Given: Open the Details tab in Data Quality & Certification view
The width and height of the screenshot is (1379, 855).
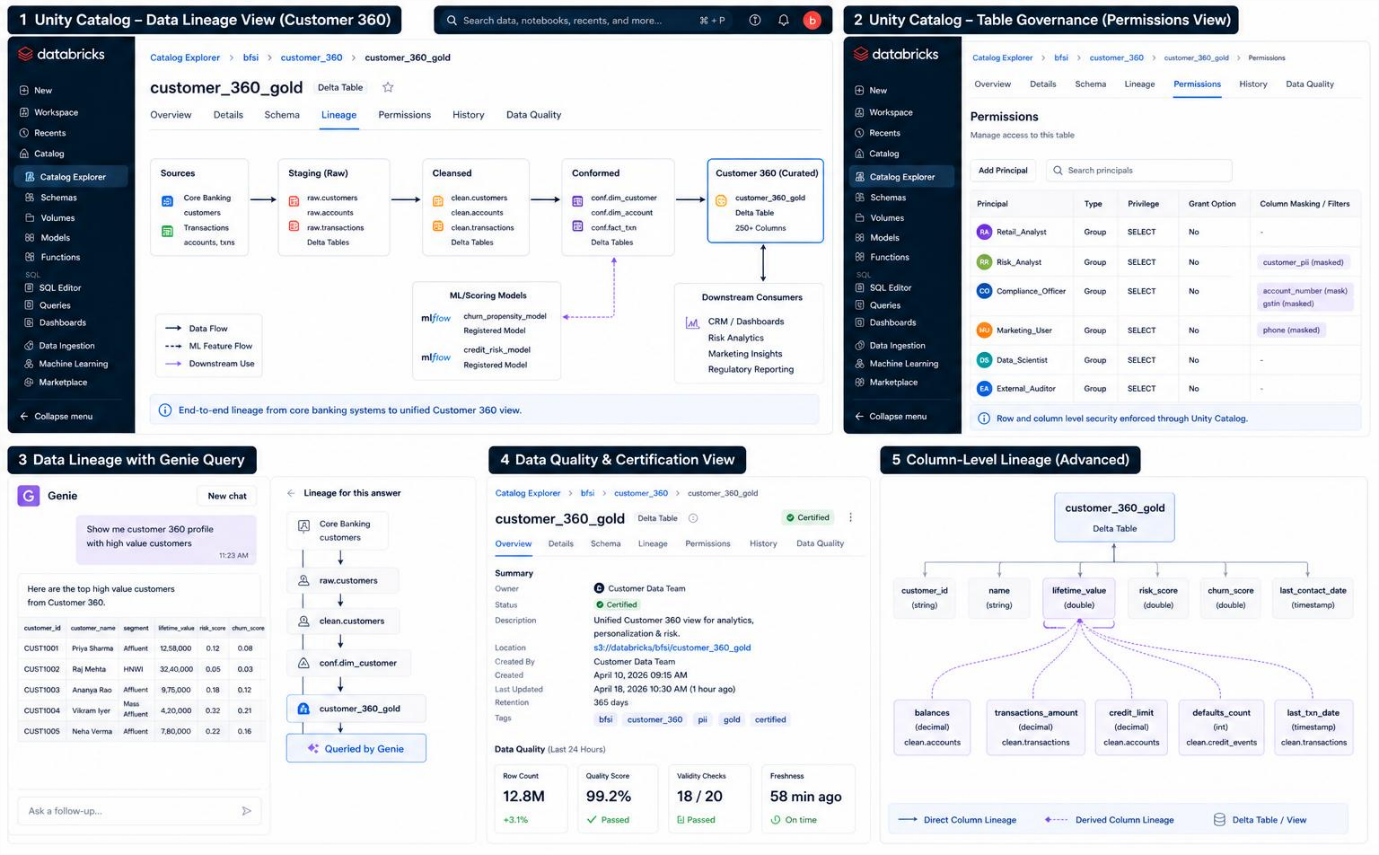Looking at the screenshot, I should [561, 544].
